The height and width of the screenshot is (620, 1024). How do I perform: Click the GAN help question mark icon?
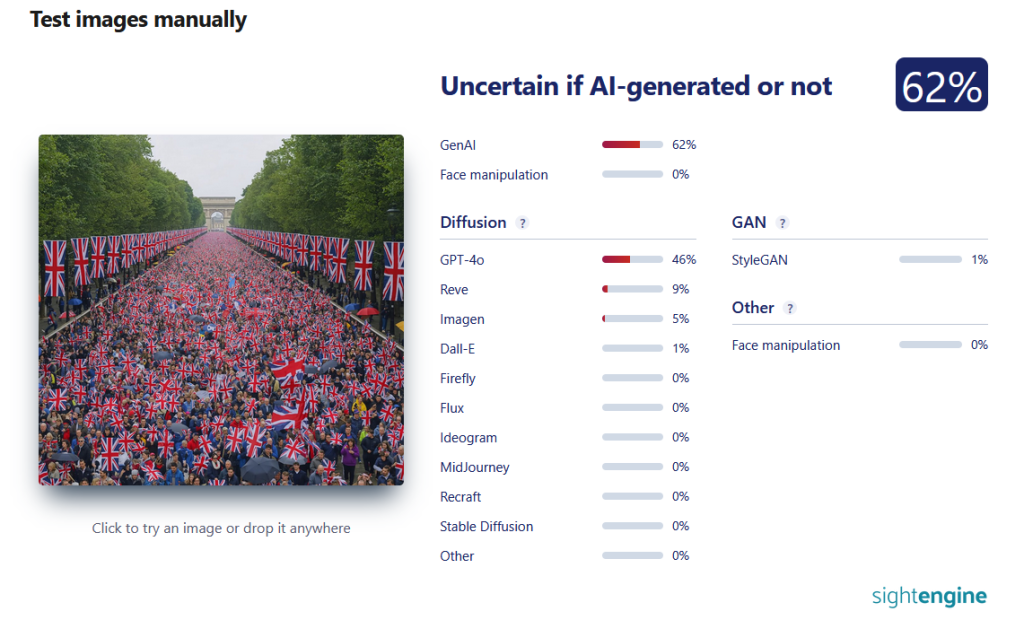pyautogui.click(x=782, y=223)
